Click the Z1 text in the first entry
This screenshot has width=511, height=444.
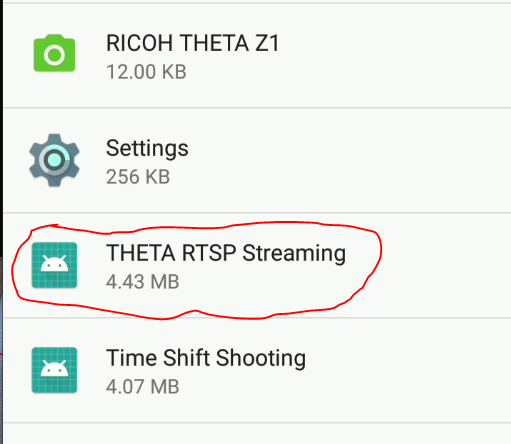click(x=267, y=43)
